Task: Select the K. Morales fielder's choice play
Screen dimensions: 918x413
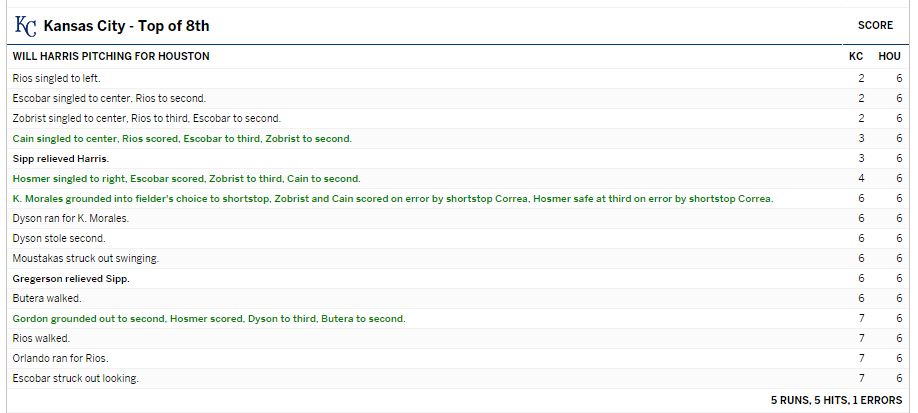Action: point(392,198)
